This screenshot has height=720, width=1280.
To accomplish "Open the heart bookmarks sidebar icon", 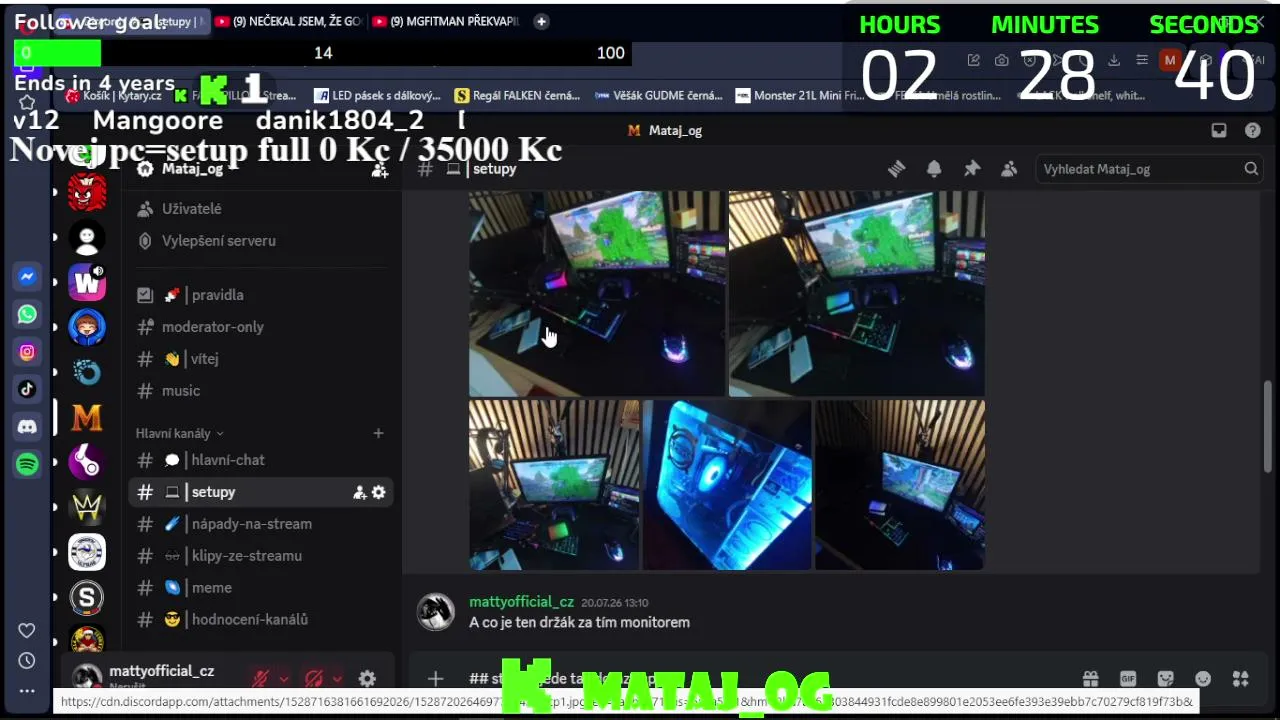I will coord(27,630).
